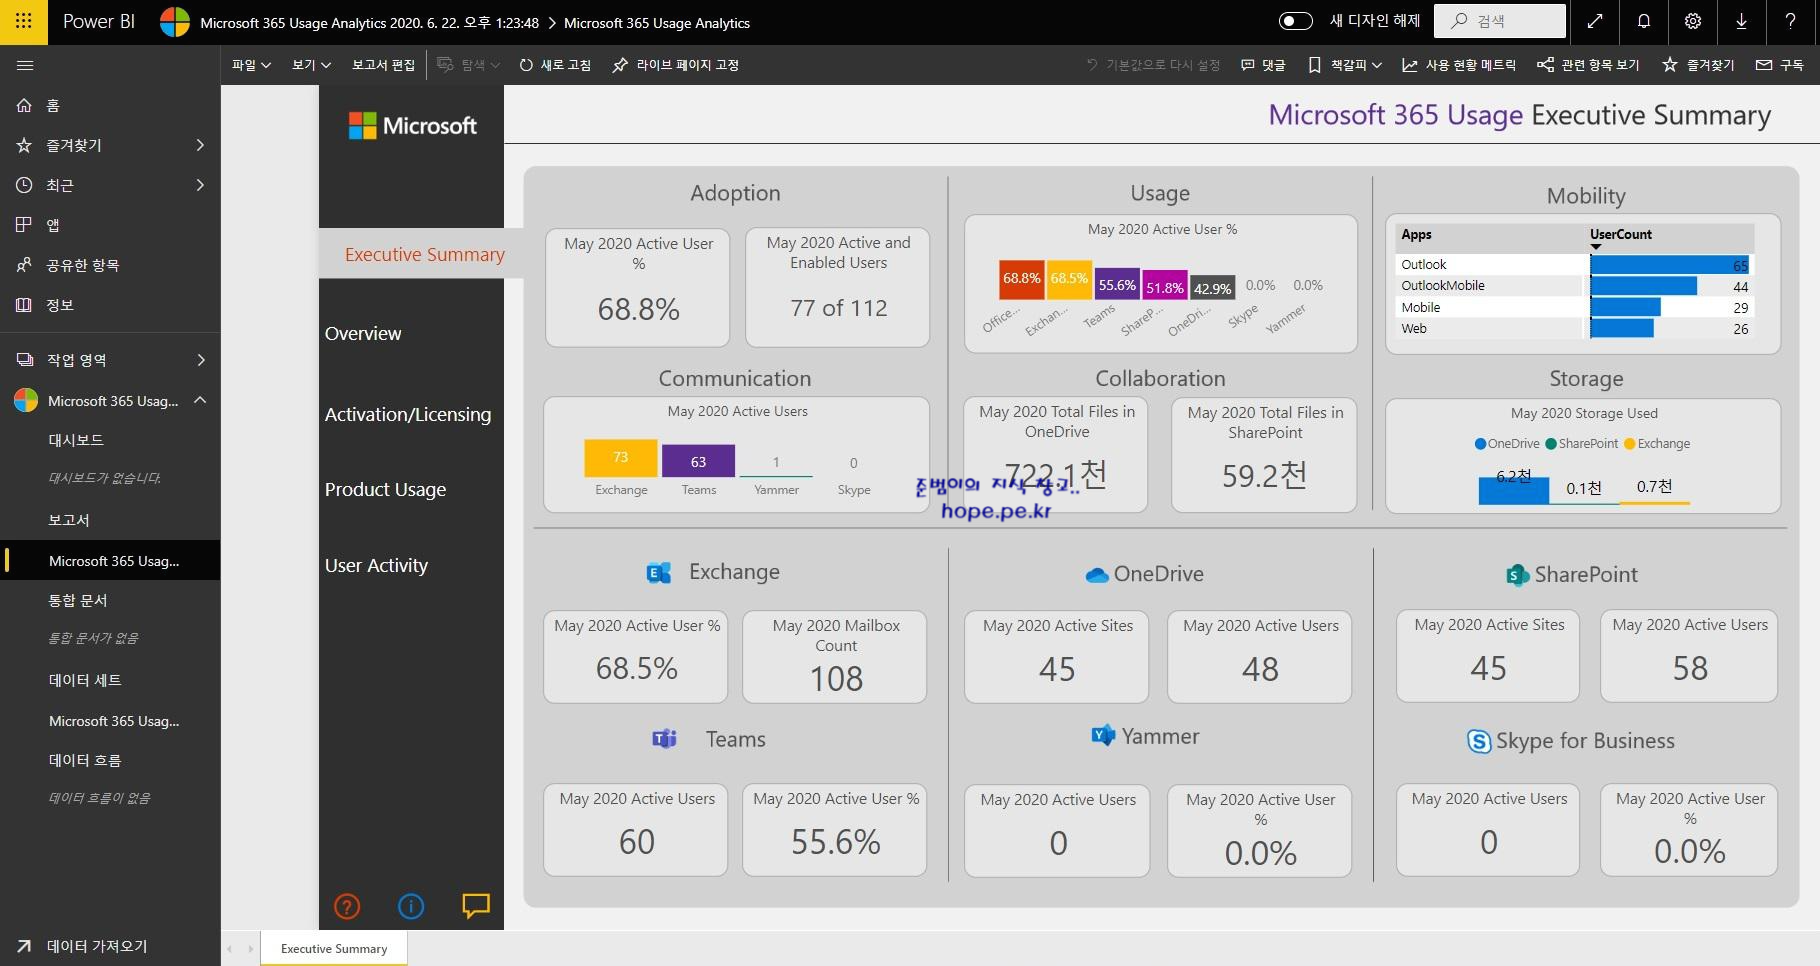Click Subscribe in toolbar
Screen dimensions: 1820x966
tap(1780, 65)
